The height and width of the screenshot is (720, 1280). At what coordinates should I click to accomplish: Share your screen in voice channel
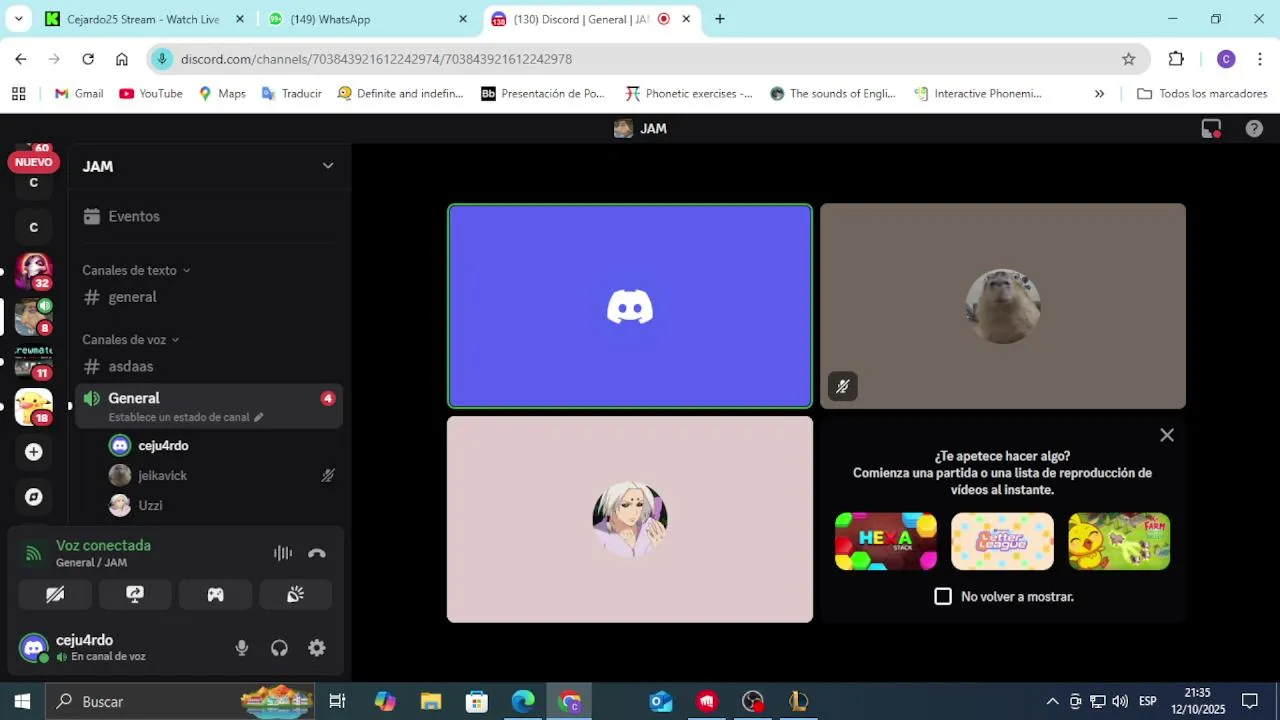coord(135,594)
